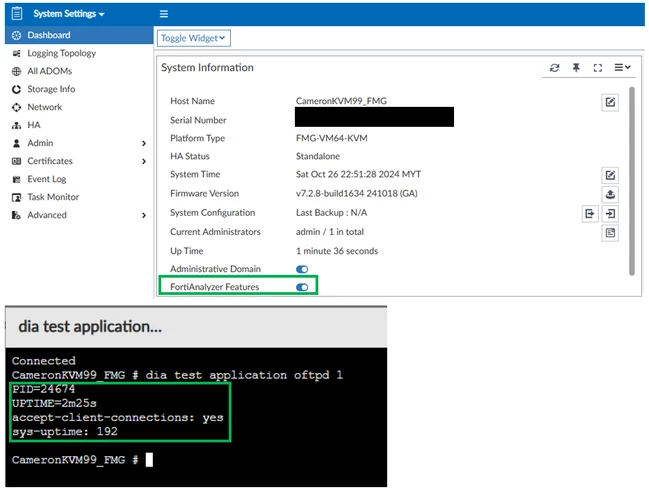Click the hamburger menu icon in header
The width and height of the screenshot is (649, 492).
164,14
